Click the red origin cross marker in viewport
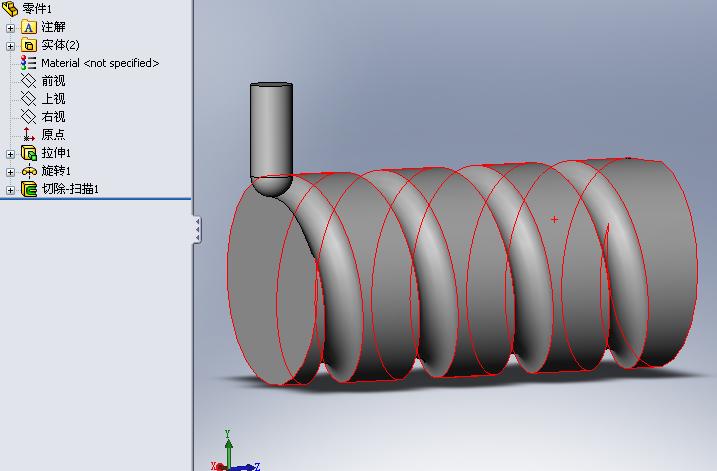This screenshot has width=717, height=471. tap(555, 219)
